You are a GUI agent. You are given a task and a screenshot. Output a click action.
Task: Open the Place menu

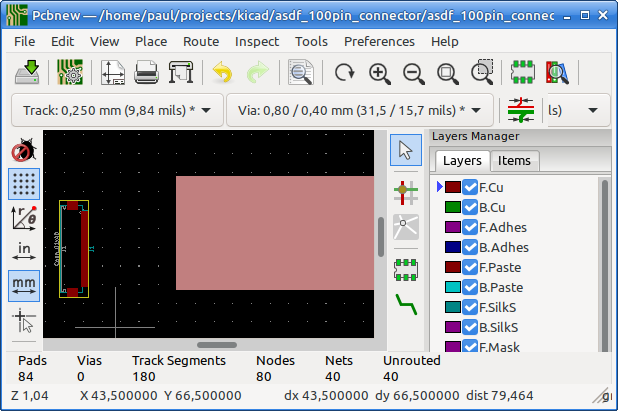(151, 41)
